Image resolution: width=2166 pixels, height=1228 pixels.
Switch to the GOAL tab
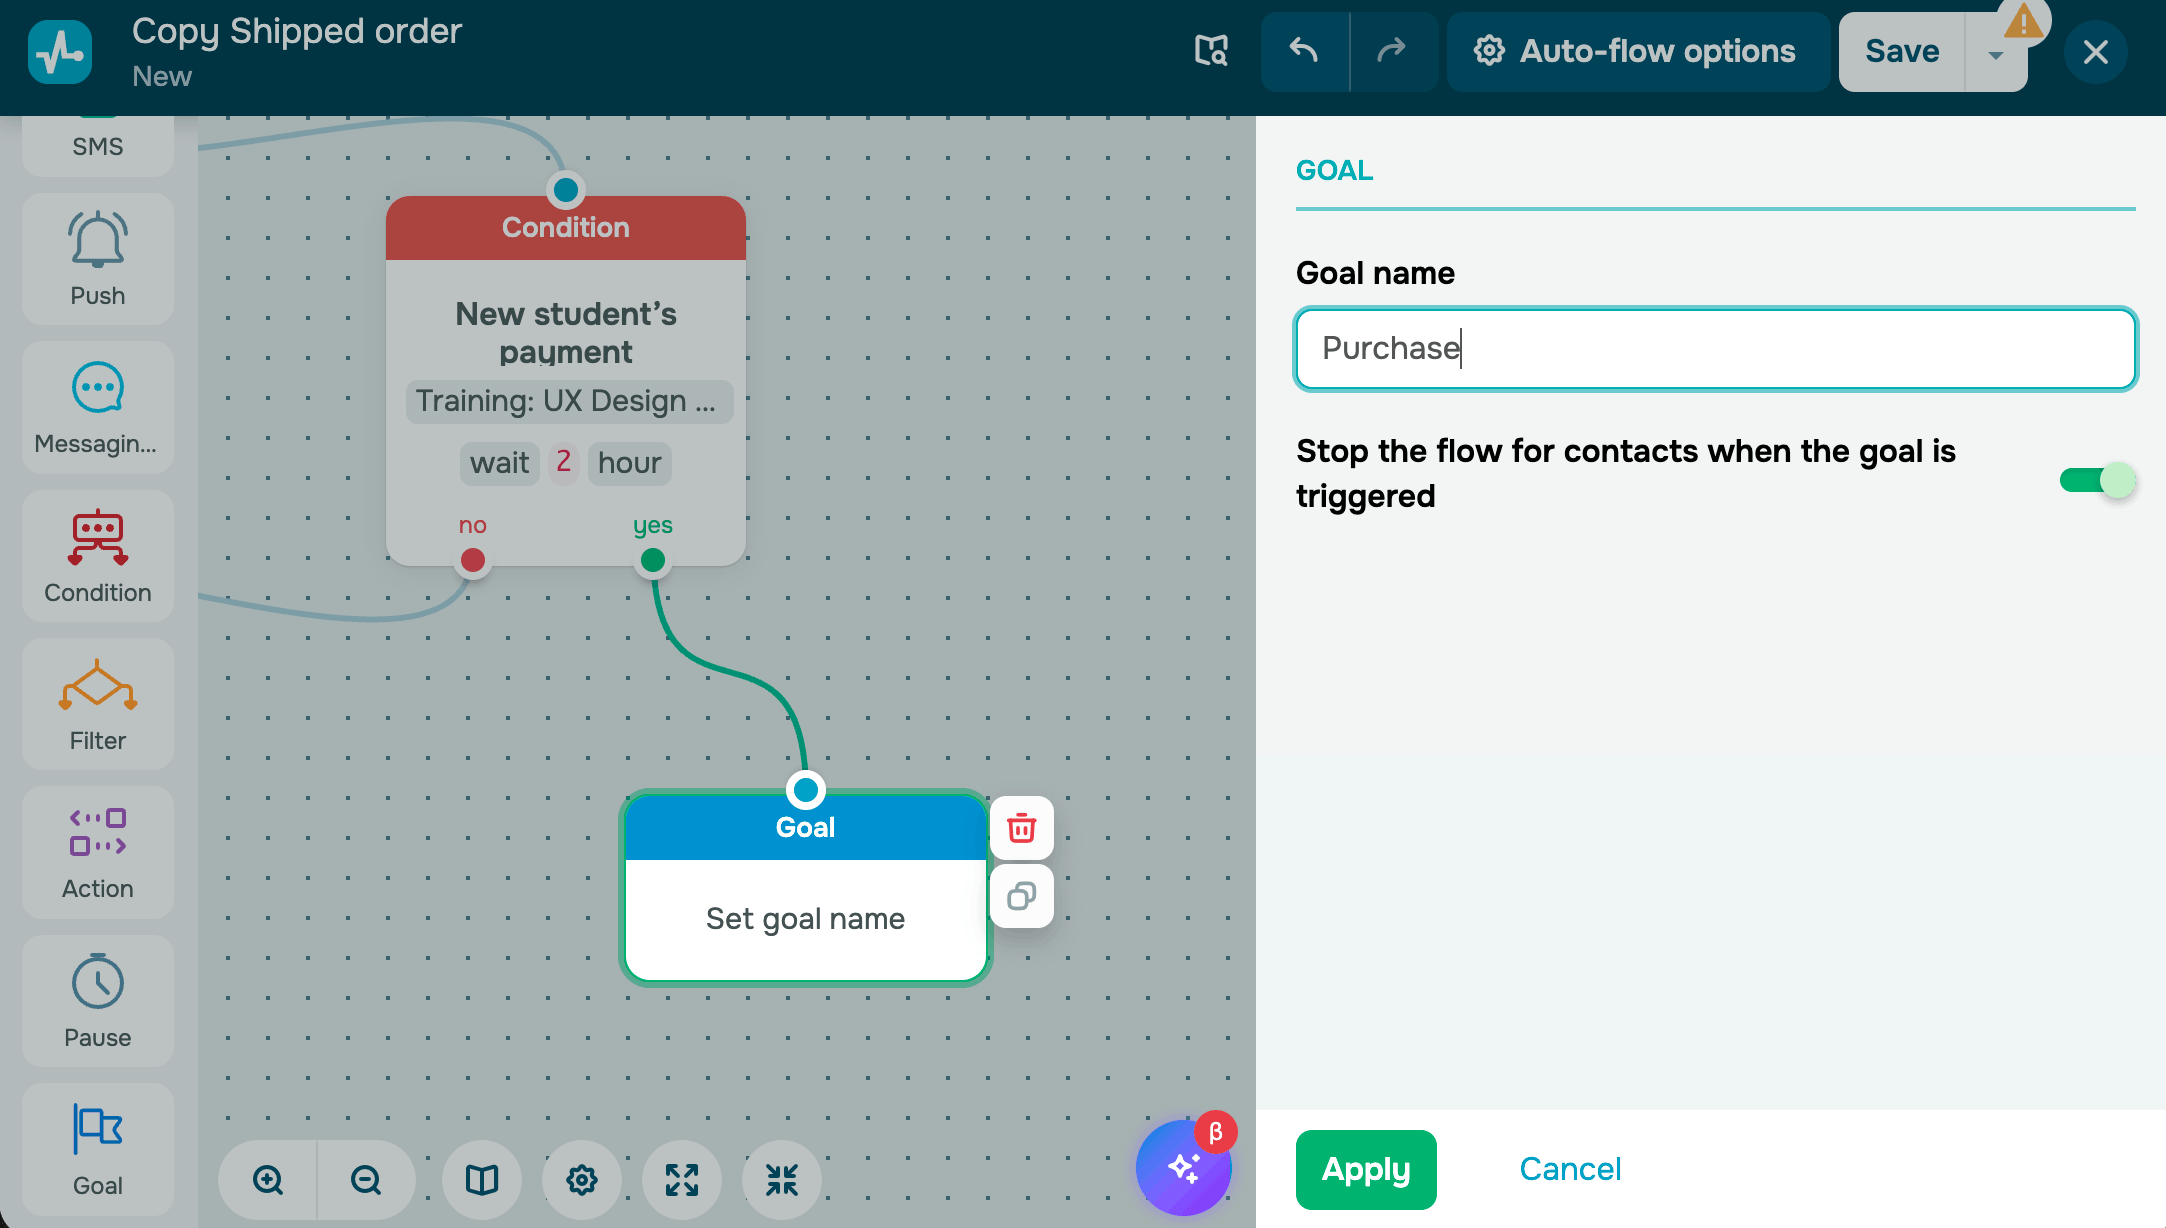point(1334,171)
